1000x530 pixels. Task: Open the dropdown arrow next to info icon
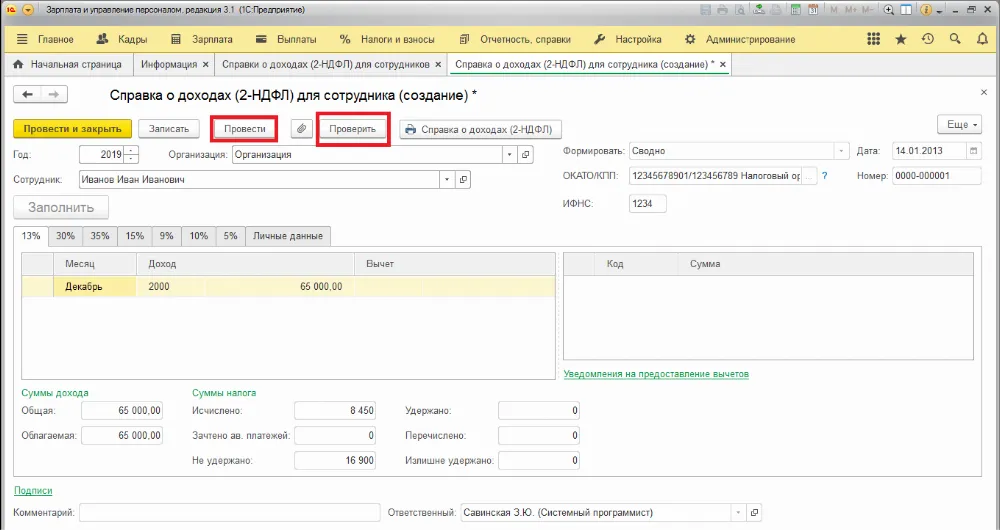[939, 11]
